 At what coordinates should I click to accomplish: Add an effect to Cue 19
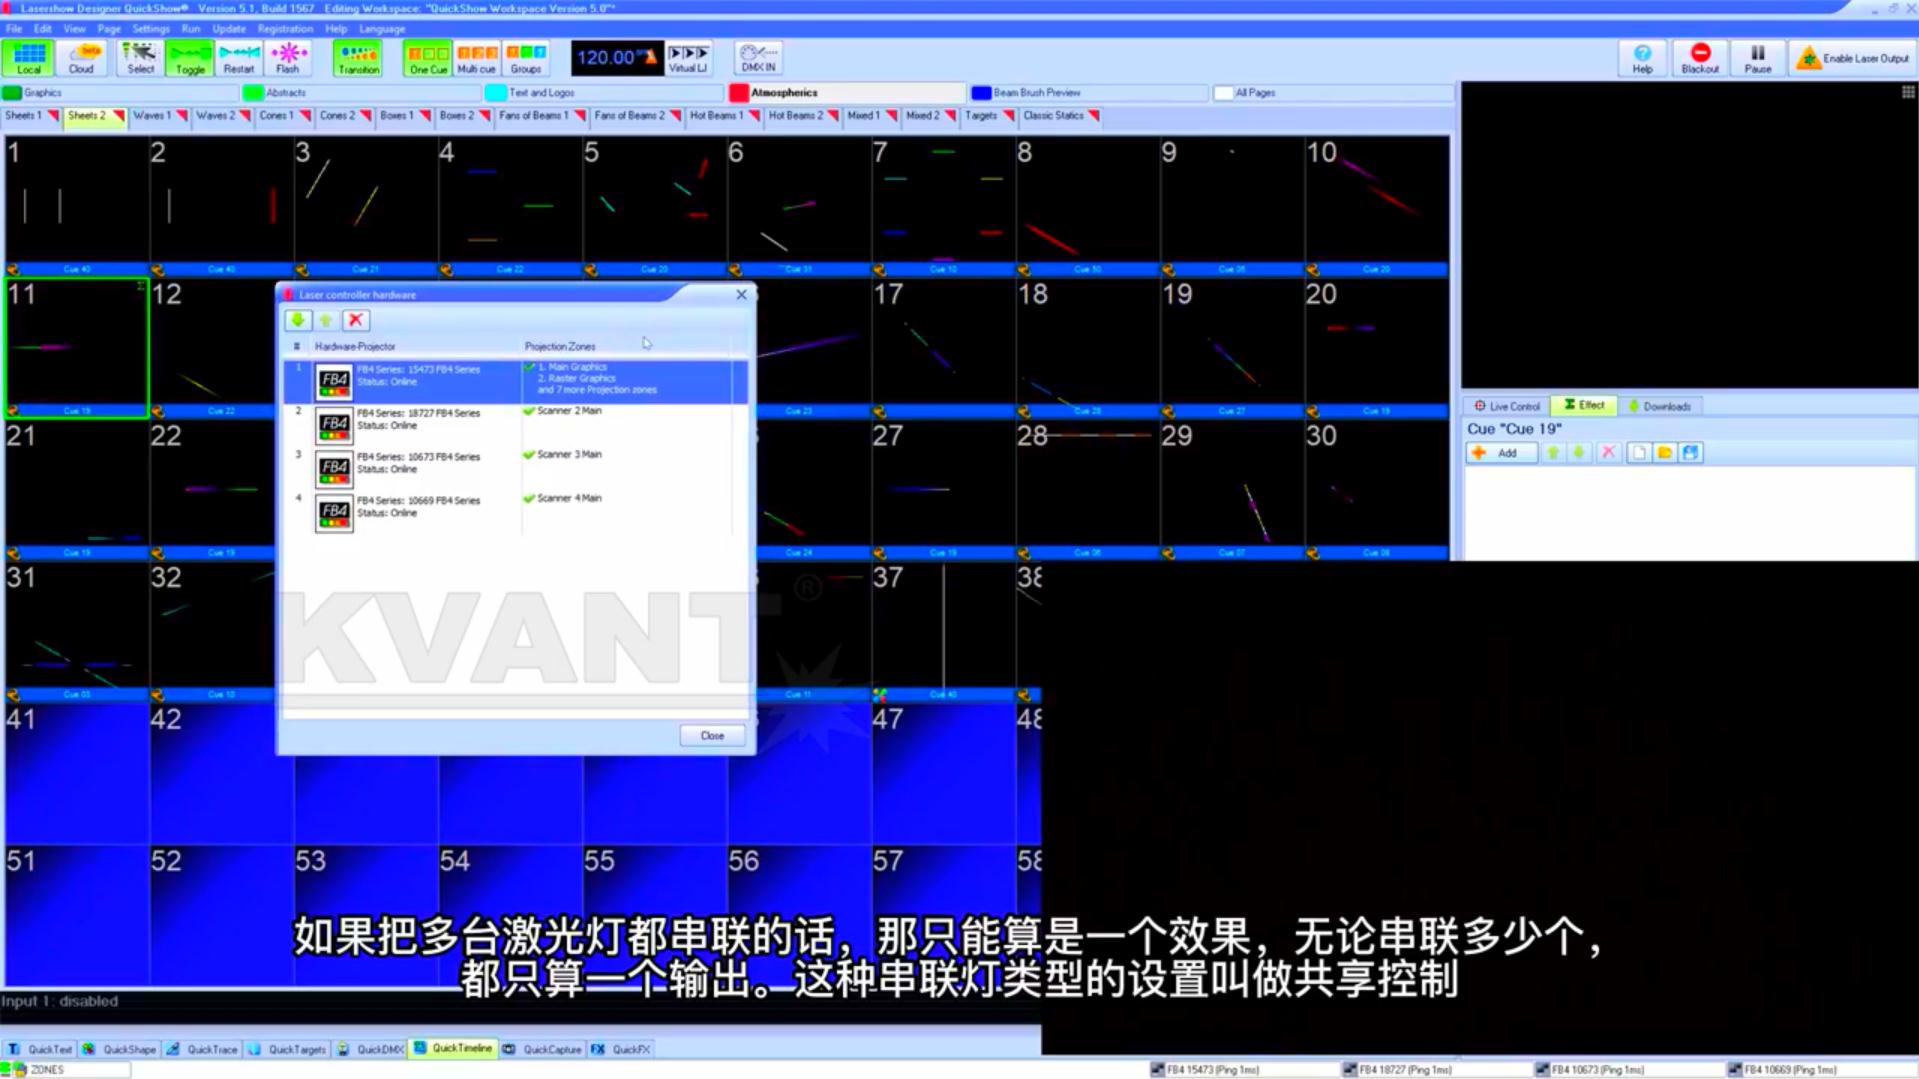(x=1500, y=453)
